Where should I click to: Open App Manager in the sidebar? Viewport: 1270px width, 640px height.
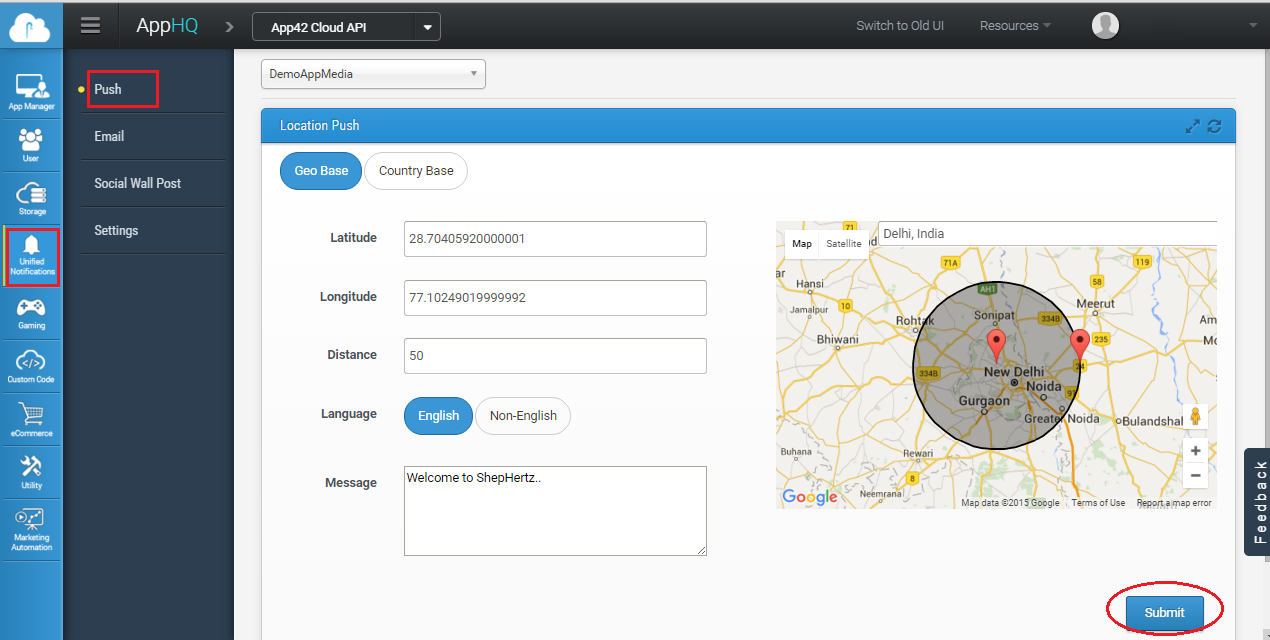point(31,91)
